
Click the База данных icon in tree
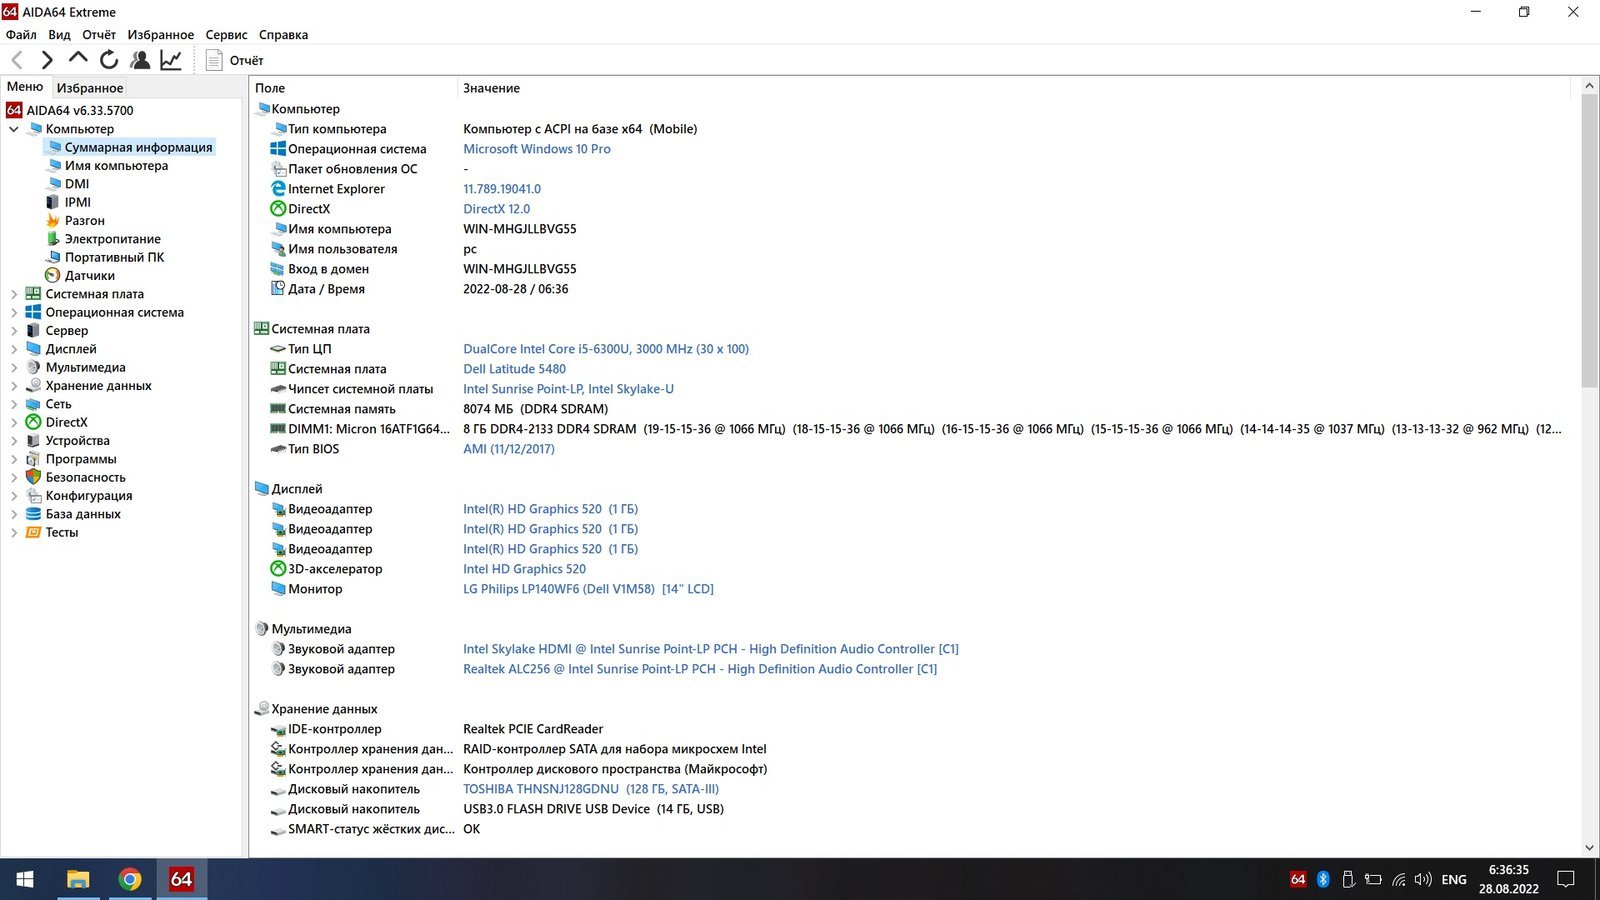click(33, 514)
